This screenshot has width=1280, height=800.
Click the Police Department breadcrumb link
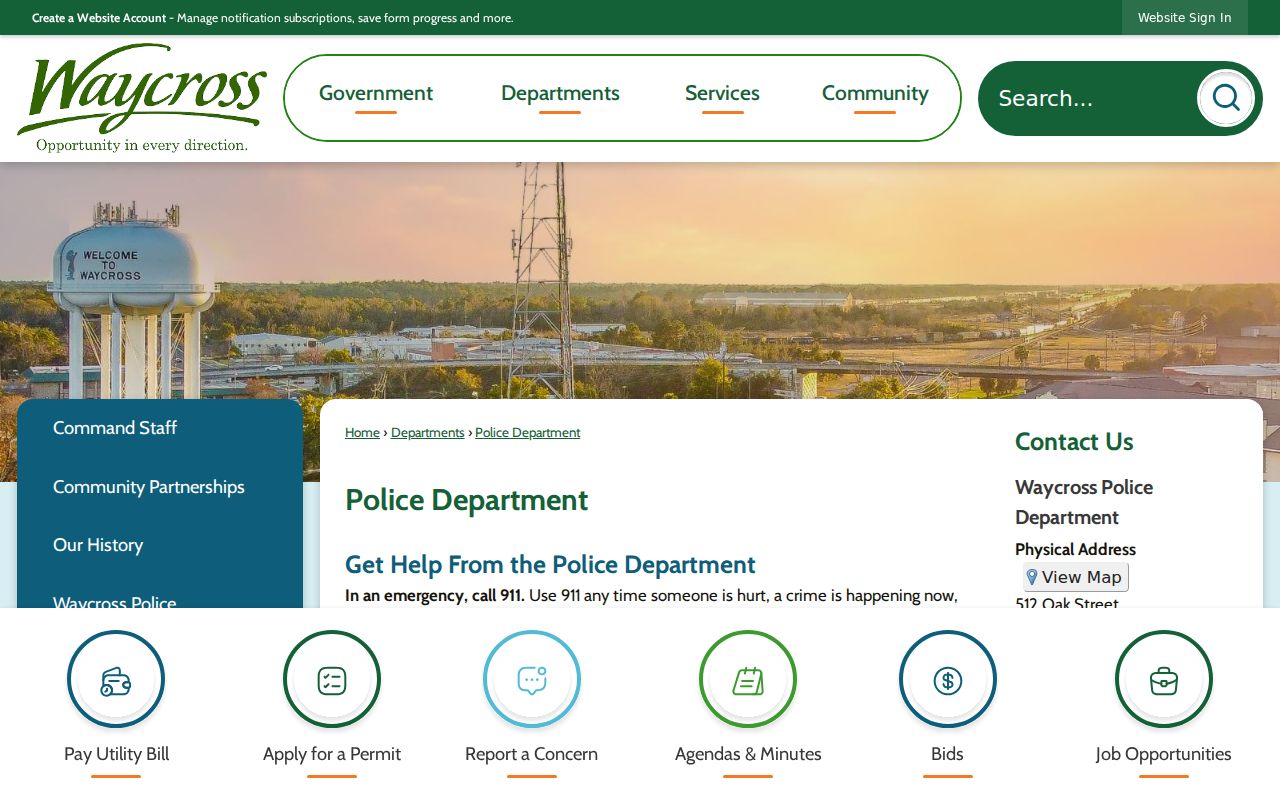pos(528,433)
